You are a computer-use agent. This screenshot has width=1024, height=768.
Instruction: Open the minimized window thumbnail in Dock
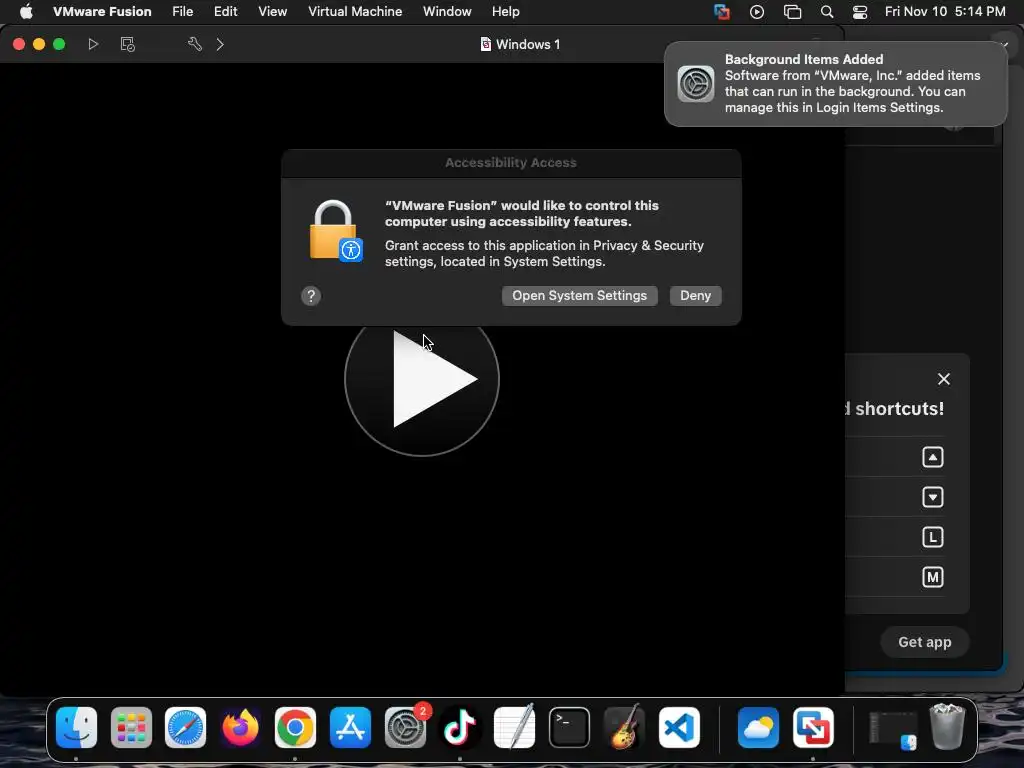(893, 729)
